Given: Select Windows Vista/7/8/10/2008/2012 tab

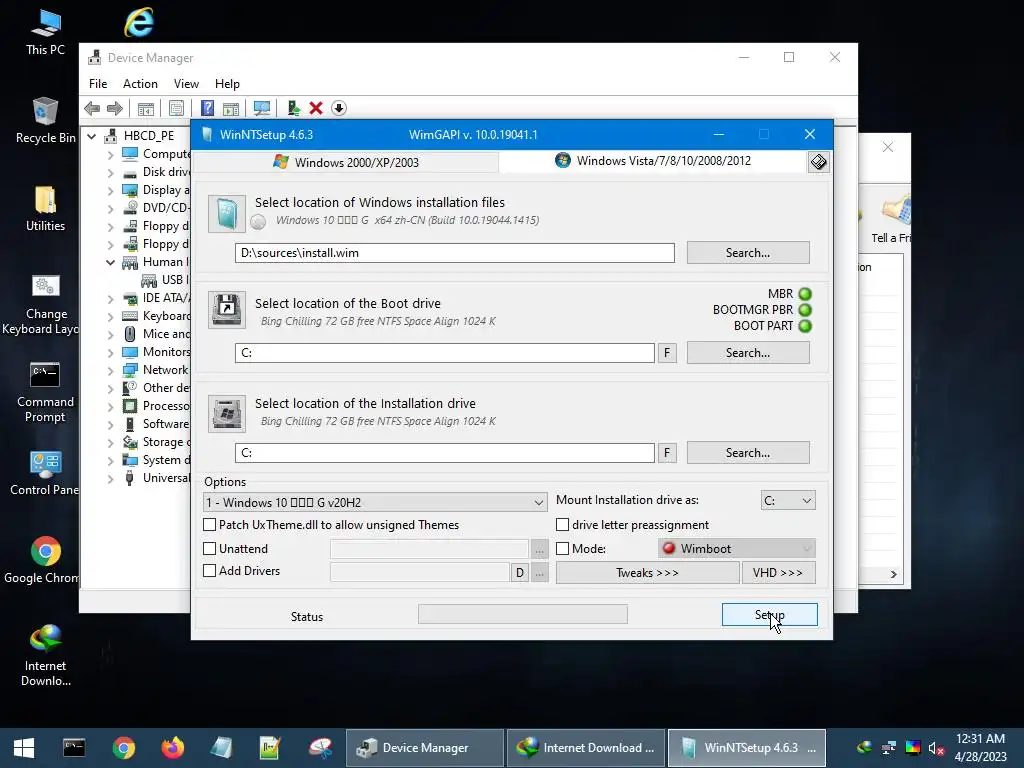Looking at the screenshot, I should [x=653, y=161].
